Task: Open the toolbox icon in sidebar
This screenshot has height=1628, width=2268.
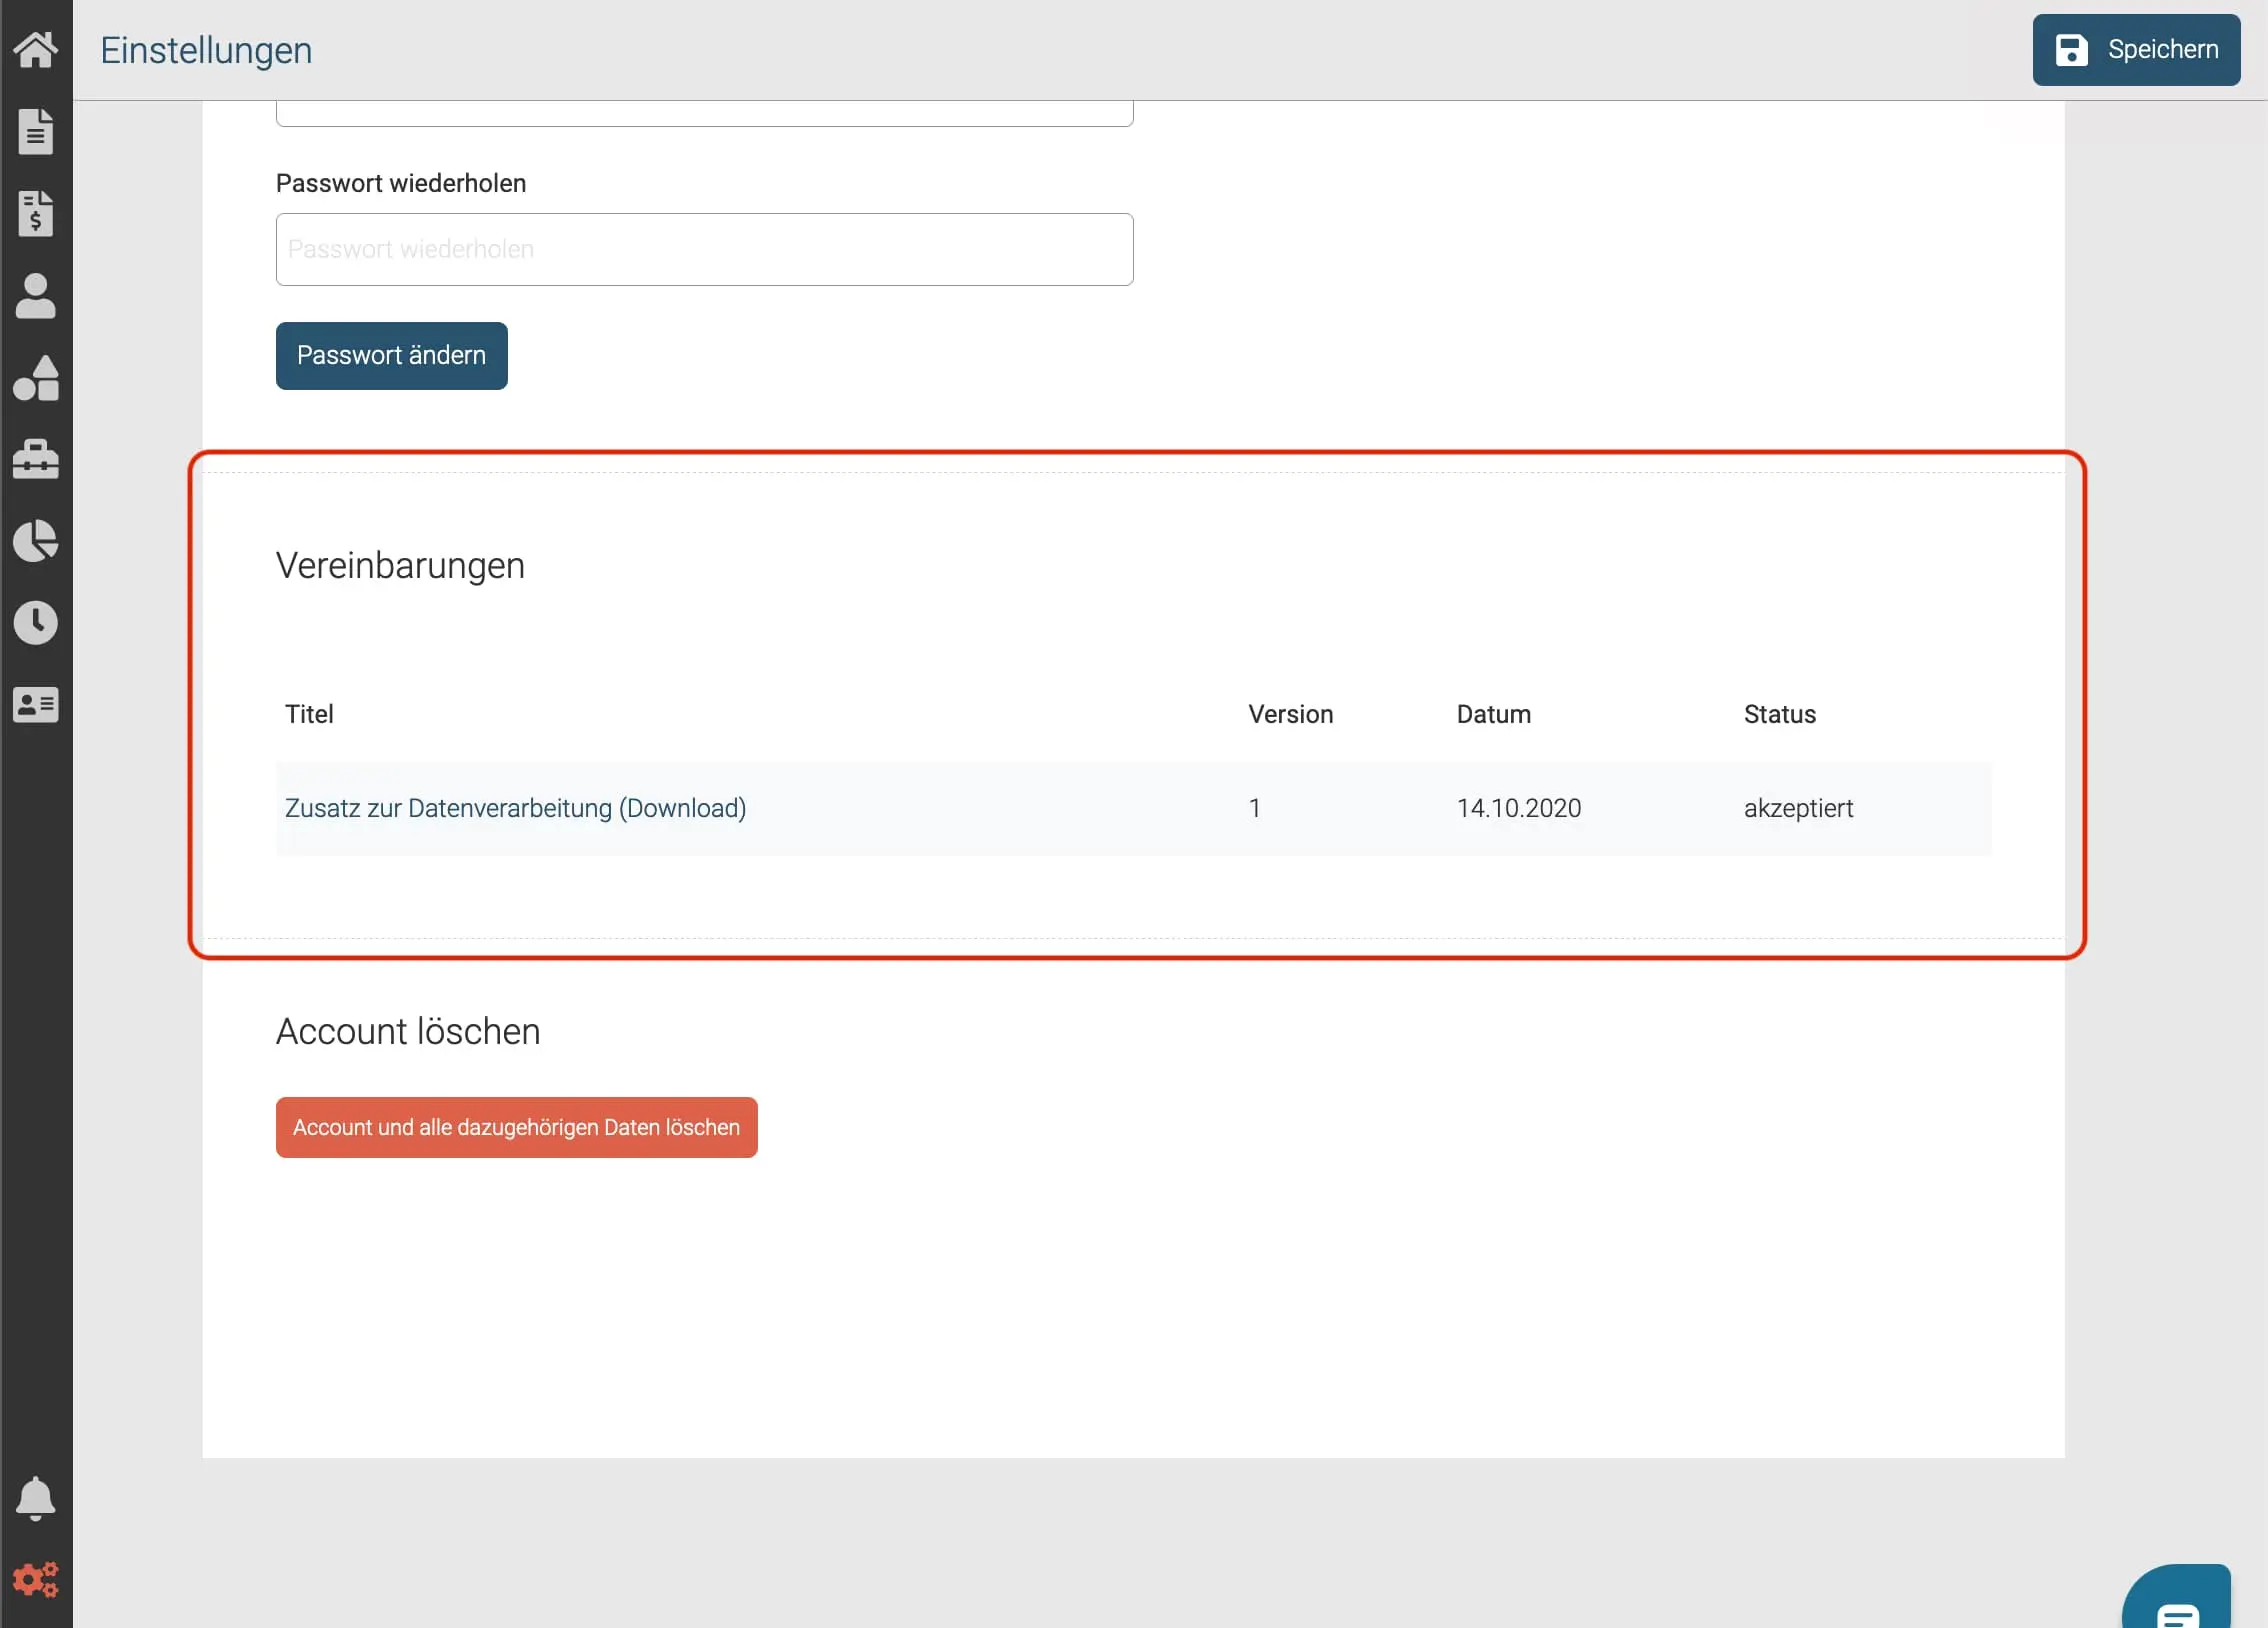Action: [36, 460]
